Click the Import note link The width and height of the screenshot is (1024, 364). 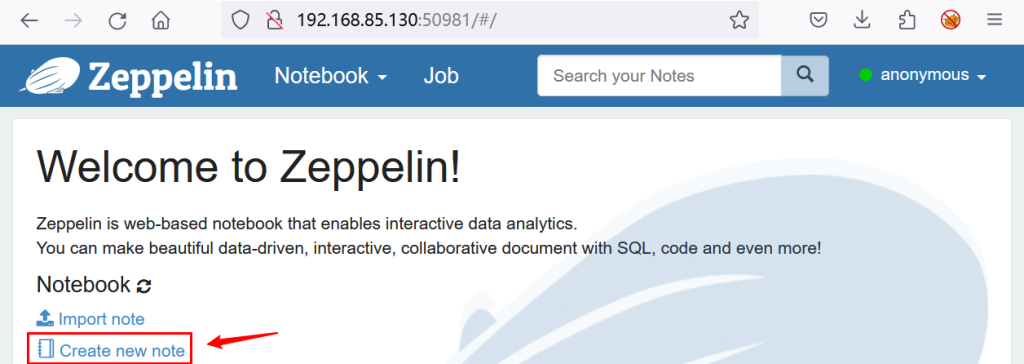[x=90, y=319]
